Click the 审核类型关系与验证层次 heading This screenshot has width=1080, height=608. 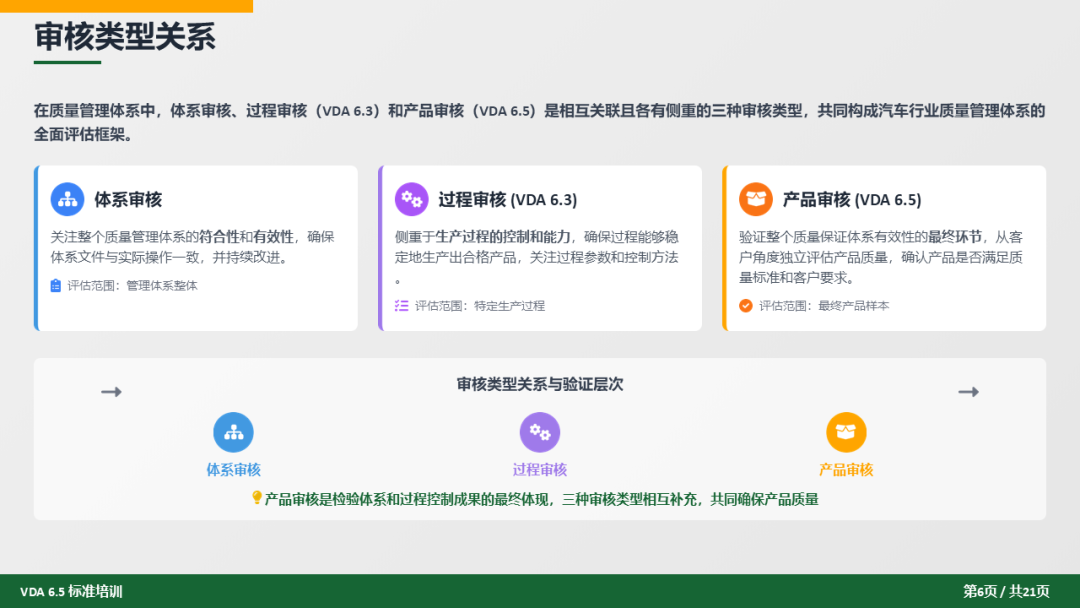(x=540, y=384)
